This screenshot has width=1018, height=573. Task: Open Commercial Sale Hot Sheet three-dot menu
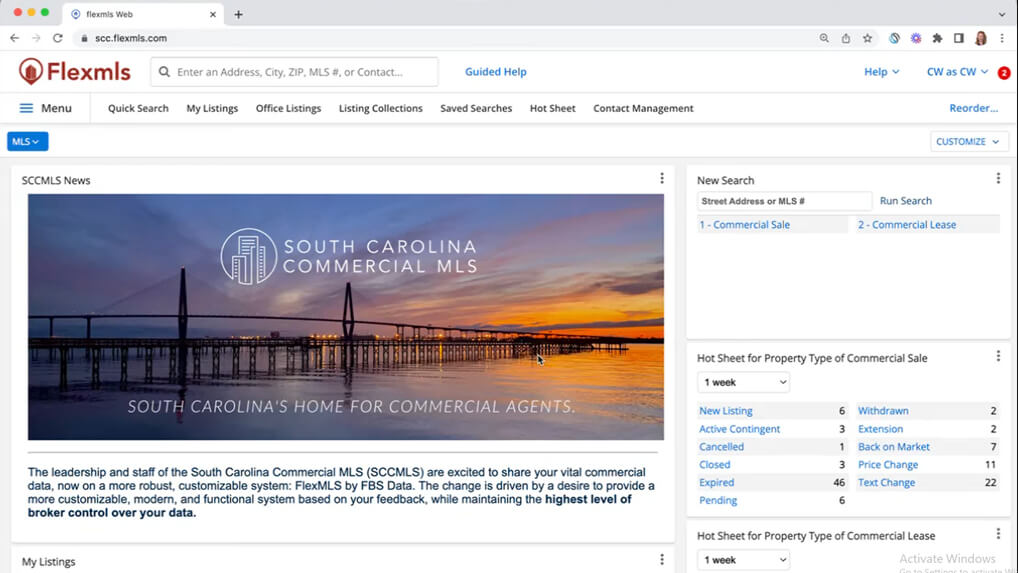(x=997, y=357)
